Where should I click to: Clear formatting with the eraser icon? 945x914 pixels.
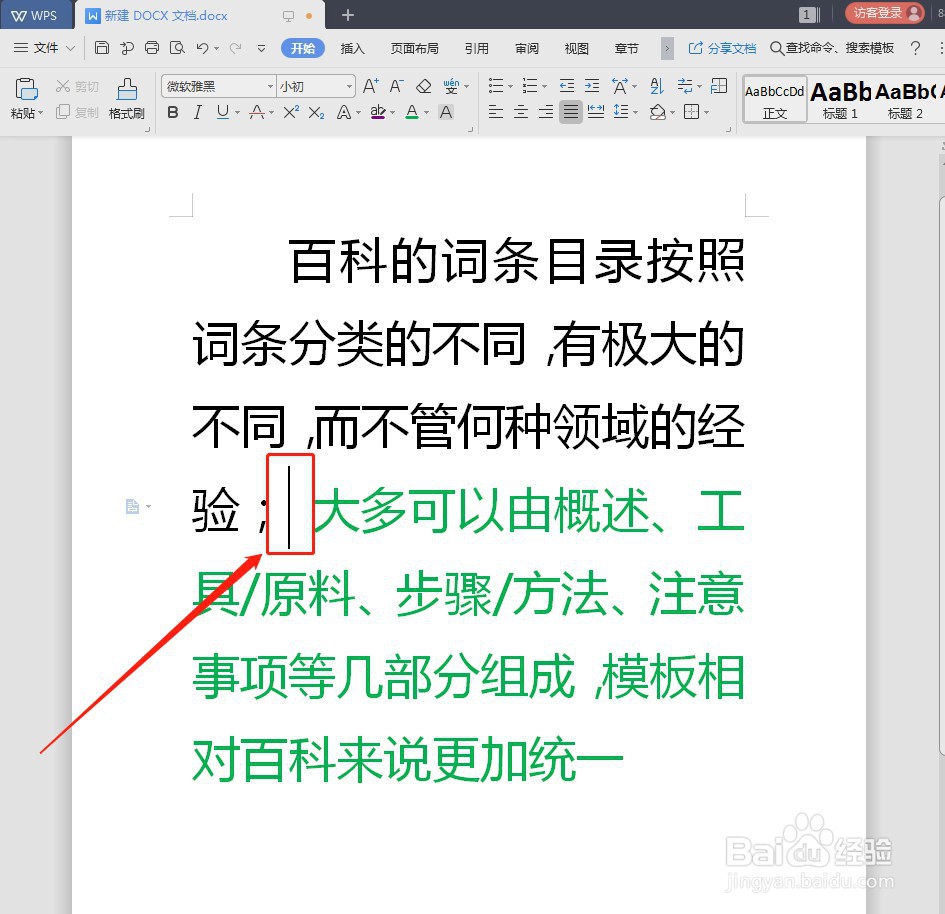pyautogui.click(x=425, y=85)
